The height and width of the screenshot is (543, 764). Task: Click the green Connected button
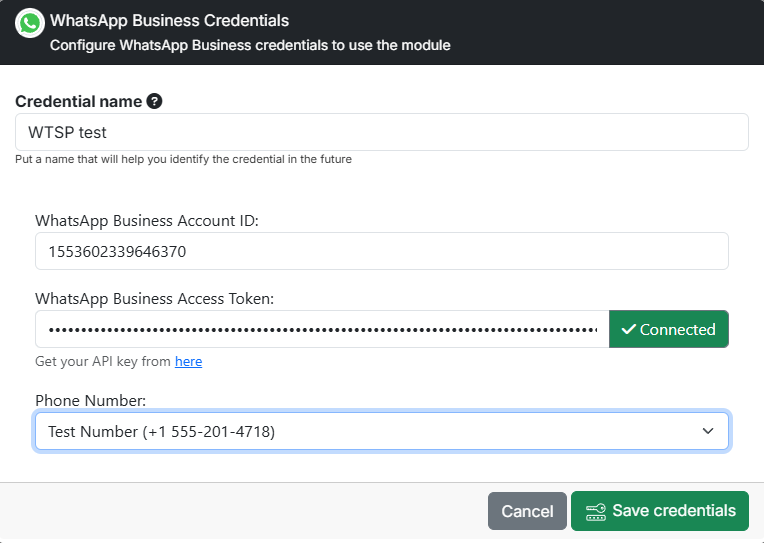pyautogui.click(x=668, y=329)
